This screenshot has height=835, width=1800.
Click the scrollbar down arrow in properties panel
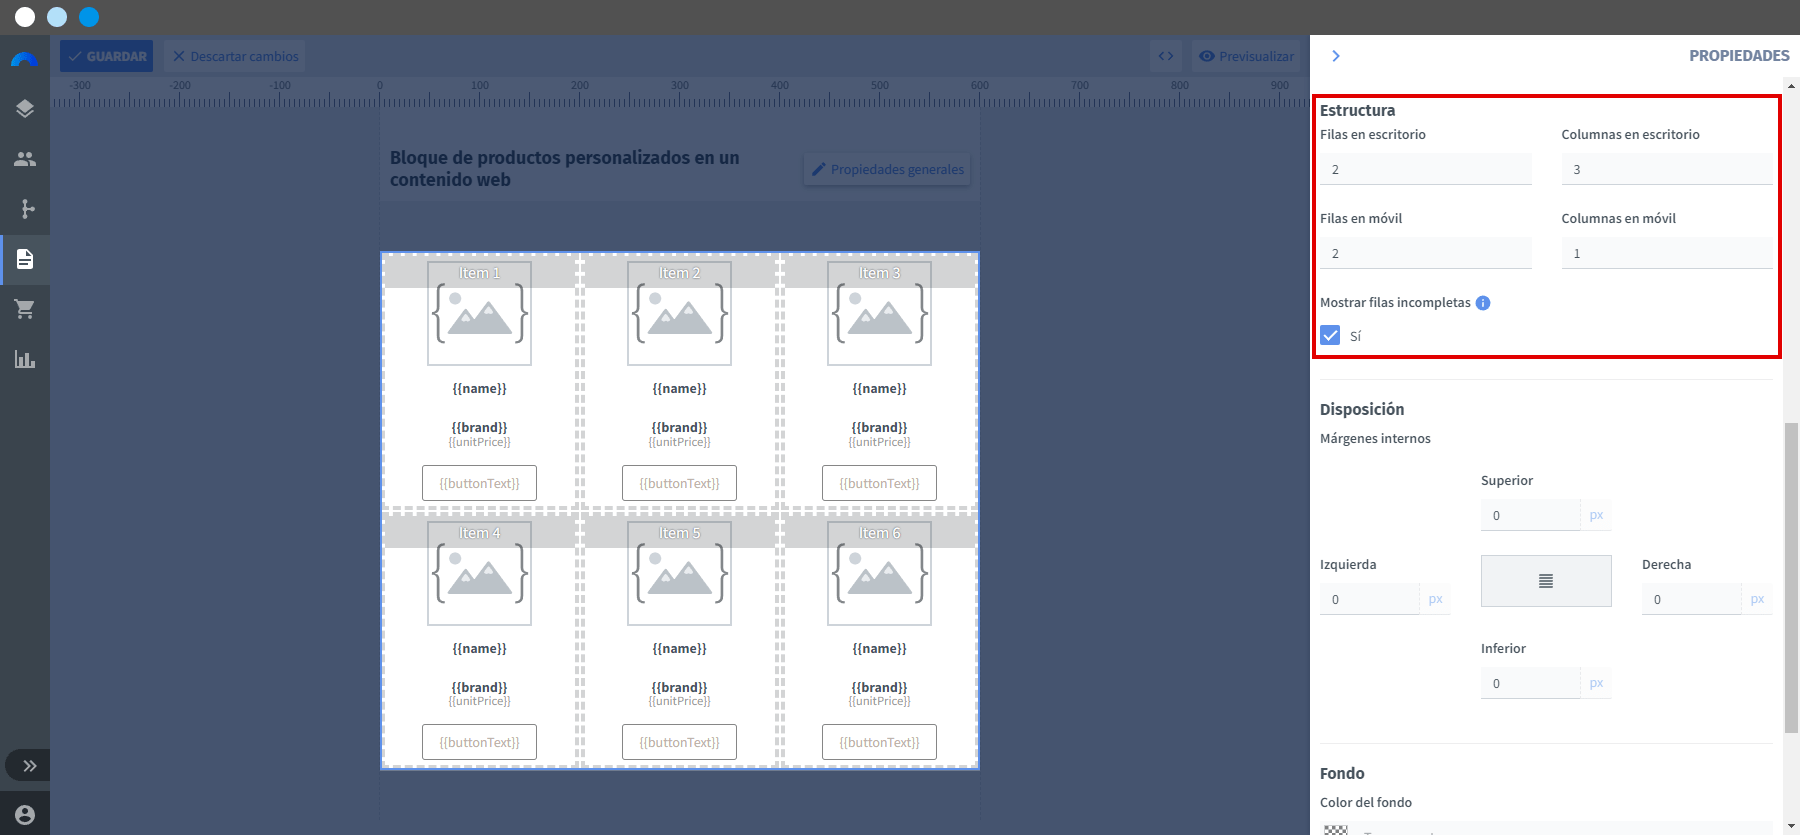pyautogui.click(x=1791, y=826)
